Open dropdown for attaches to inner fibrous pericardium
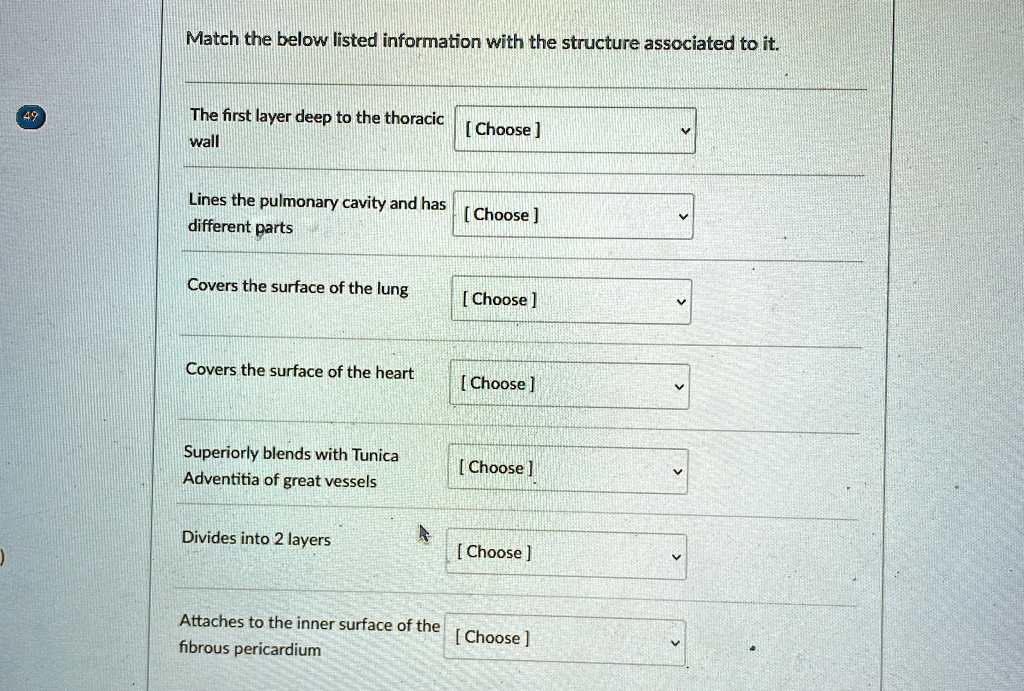 [565, 641]
